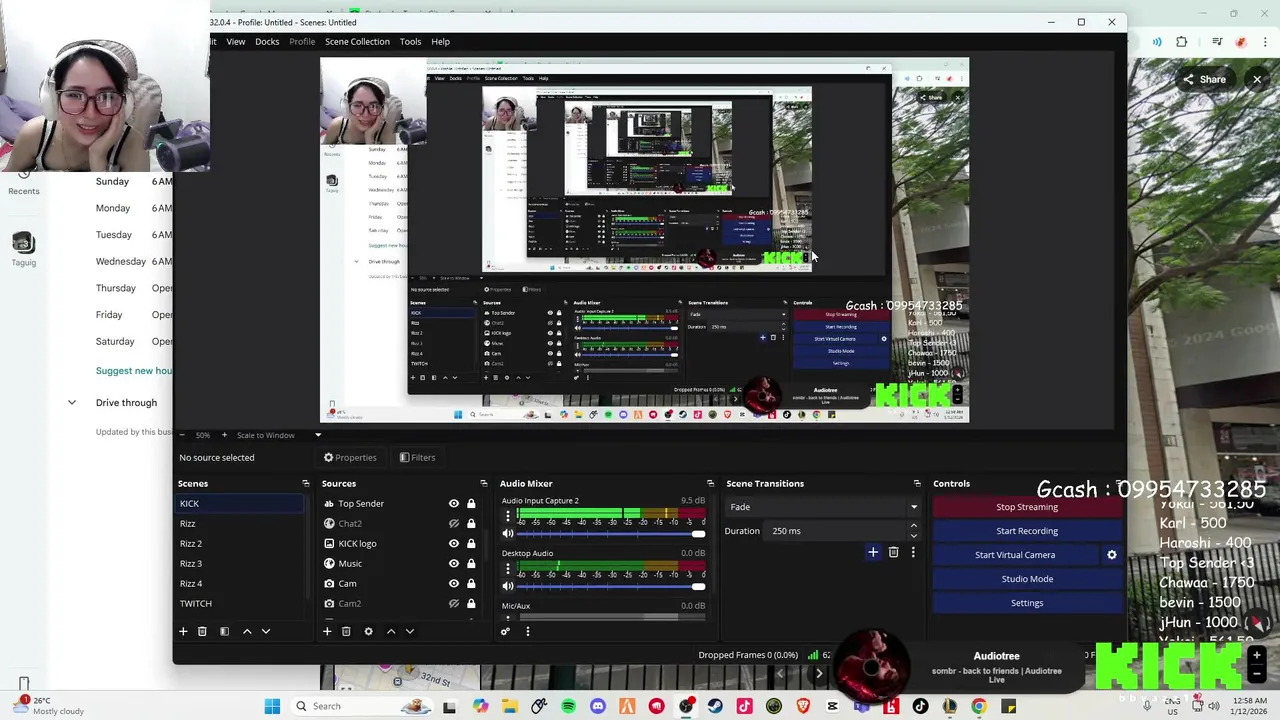This screenshot has width=1280, height=720.
Task: Open the Docks menu
Action: pos(267,42)
